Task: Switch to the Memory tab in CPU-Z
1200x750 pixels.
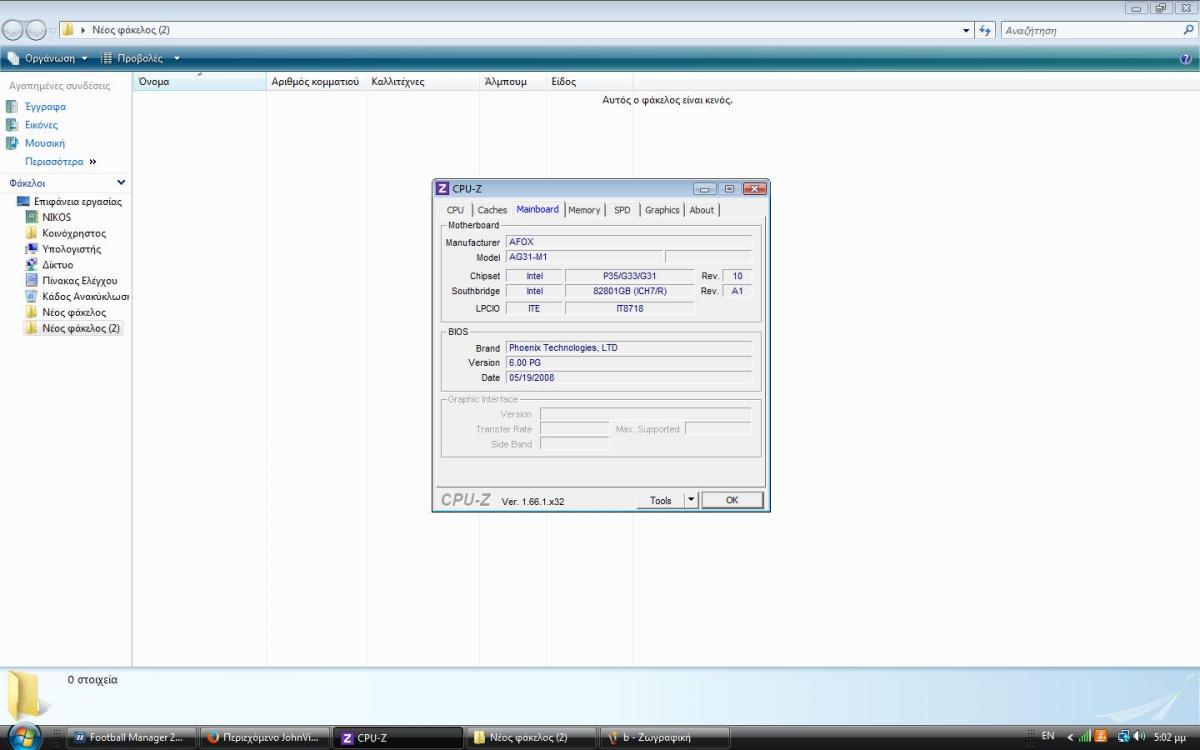Action: click(584, 210)
